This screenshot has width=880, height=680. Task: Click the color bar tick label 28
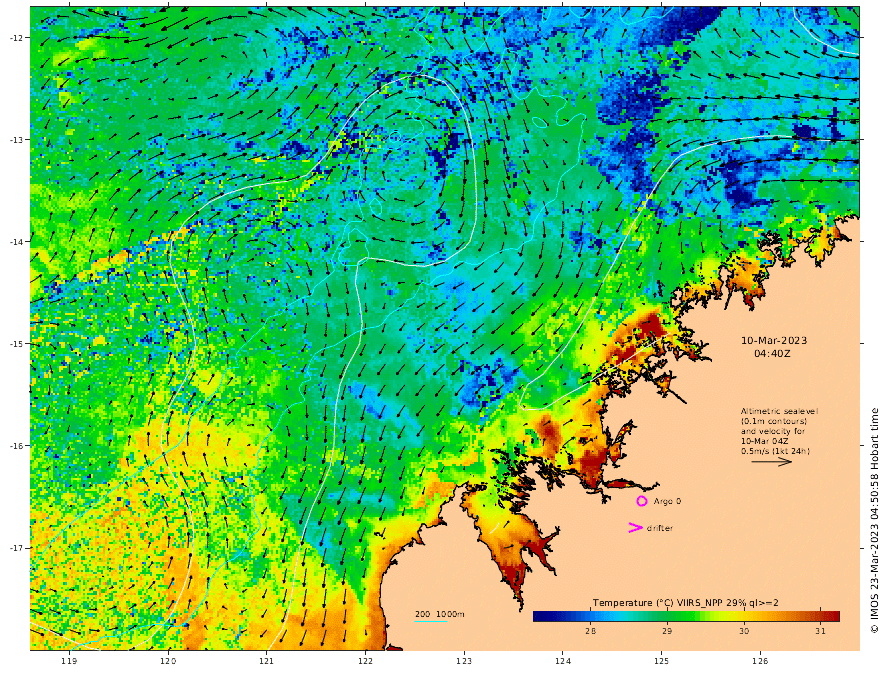pos(590,631)
